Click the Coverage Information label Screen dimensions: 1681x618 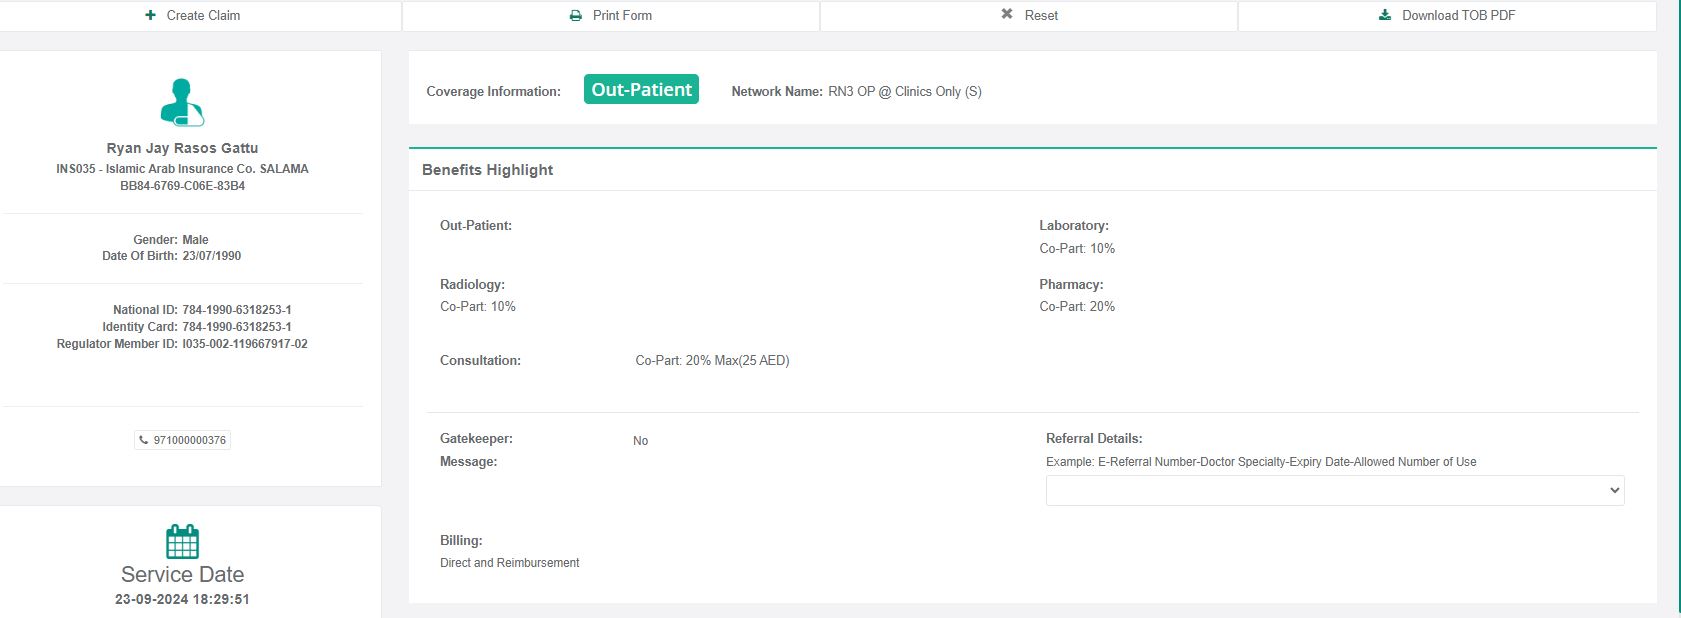coord(493,91)
